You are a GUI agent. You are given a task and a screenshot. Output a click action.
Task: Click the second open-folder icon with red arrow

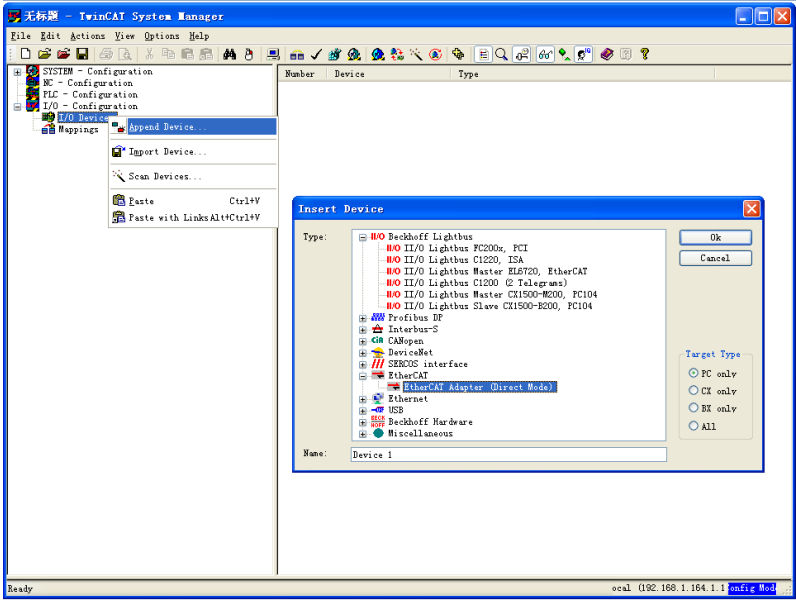click(63, 54)
